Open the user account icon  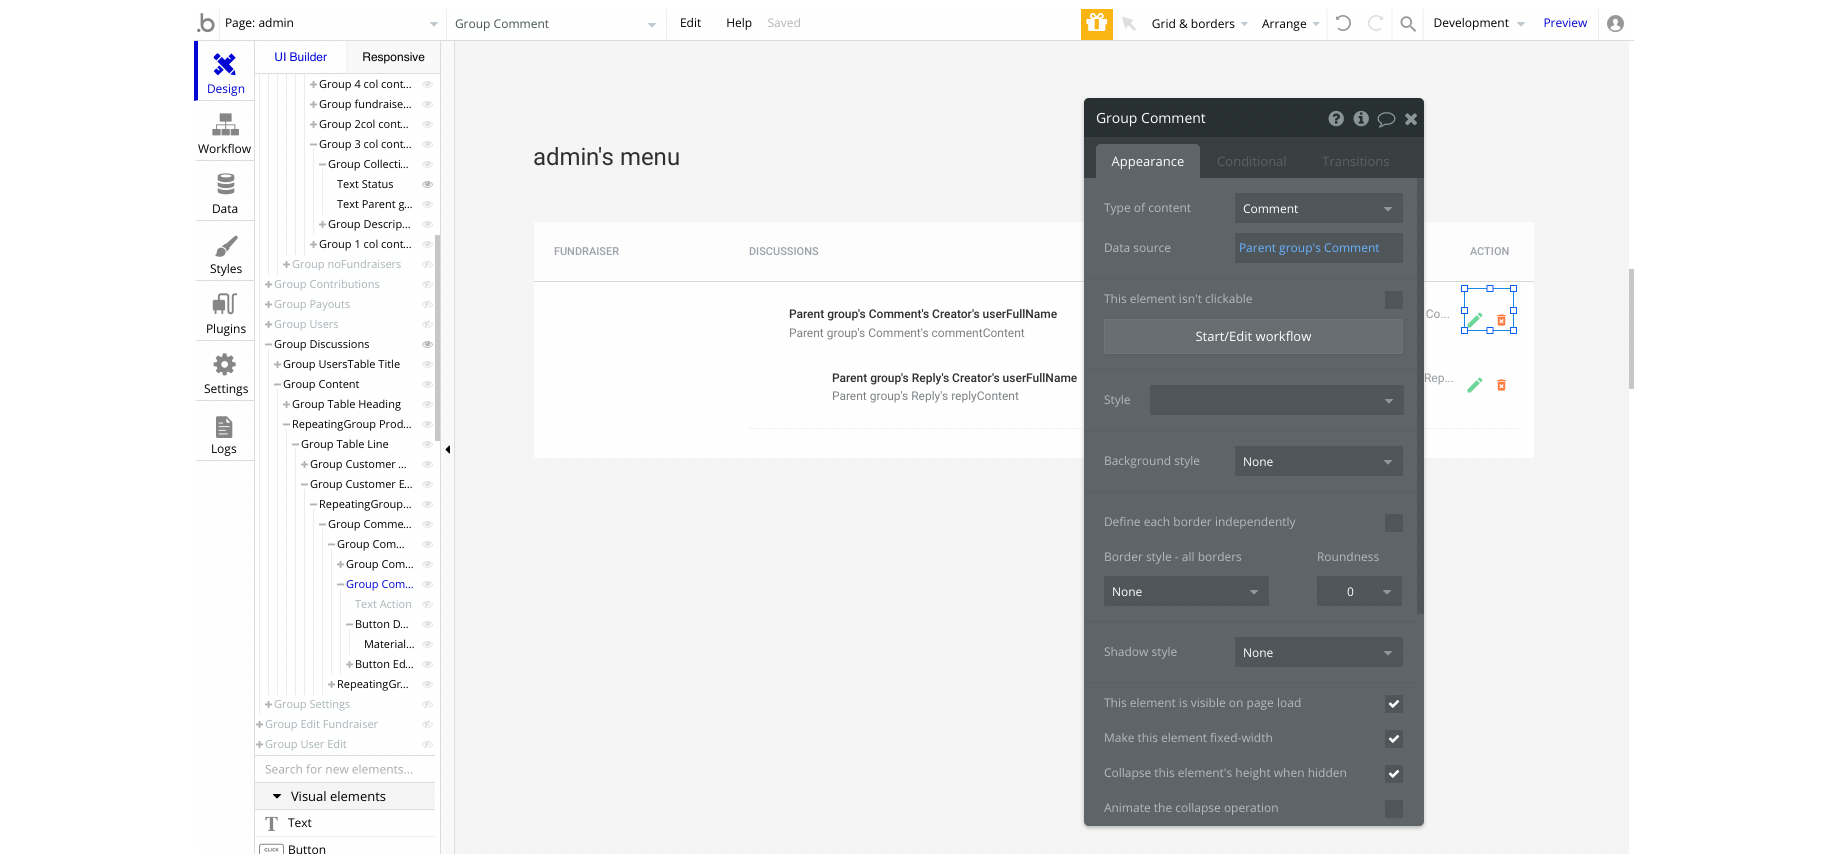1615,23
